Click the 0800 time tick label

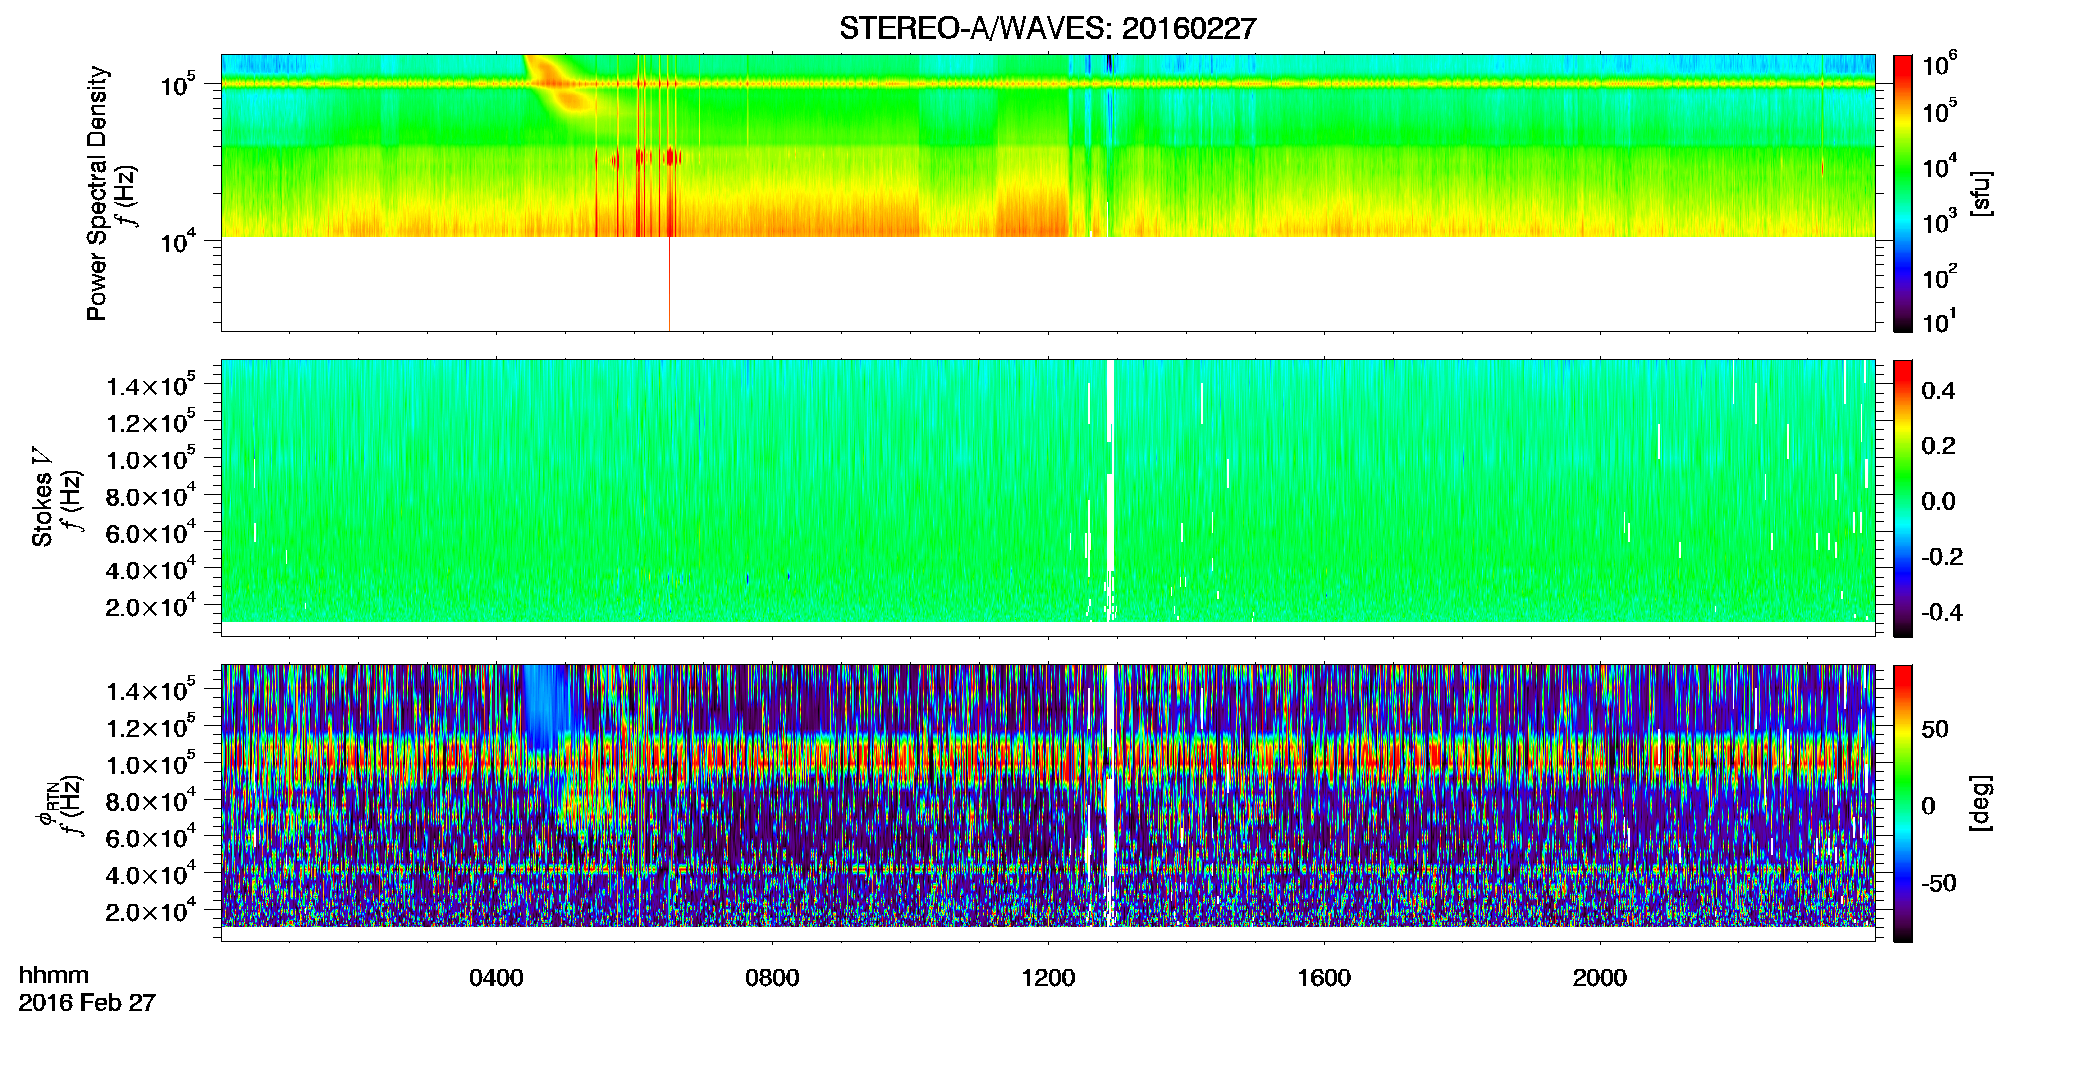[x=772, y=978]
